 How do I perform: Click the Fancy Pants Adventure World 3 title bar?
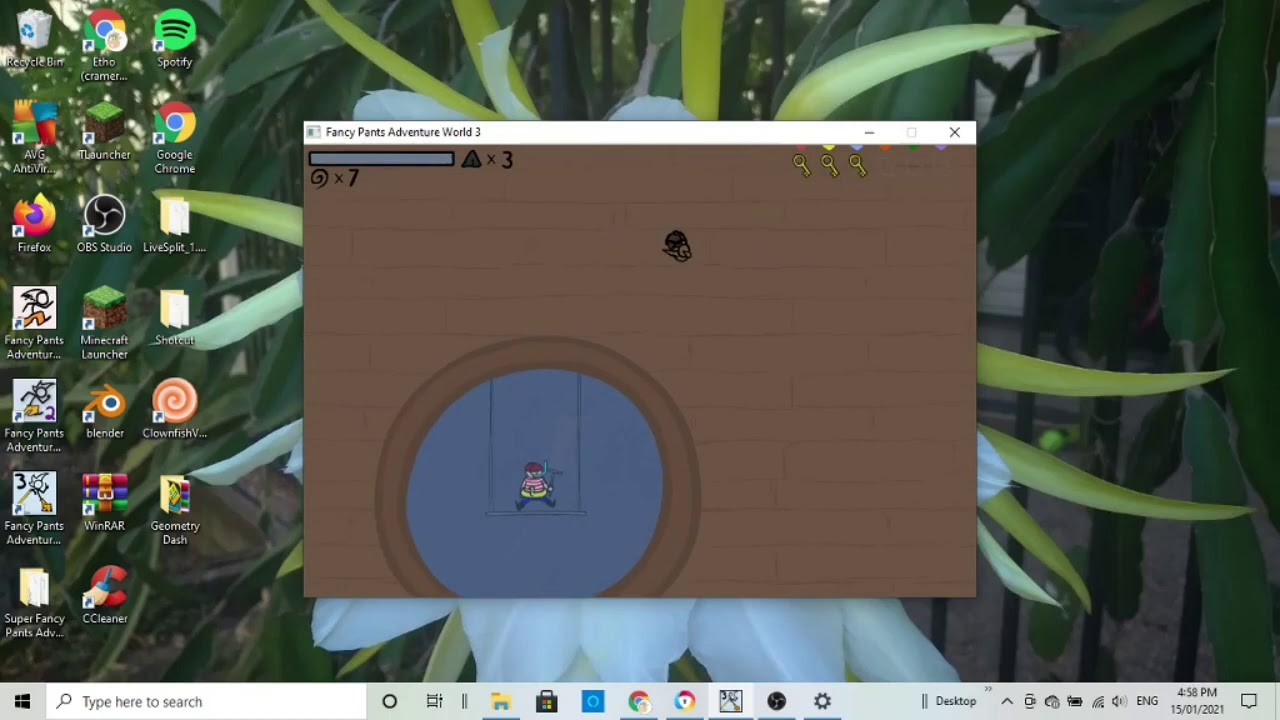639,132
